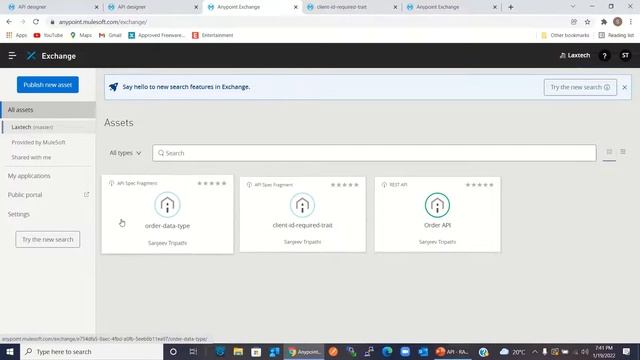Image resolution: width=640 pixels, height=360 pixels.
Task: Expand the All types dropdown
Action: point(125,153)
